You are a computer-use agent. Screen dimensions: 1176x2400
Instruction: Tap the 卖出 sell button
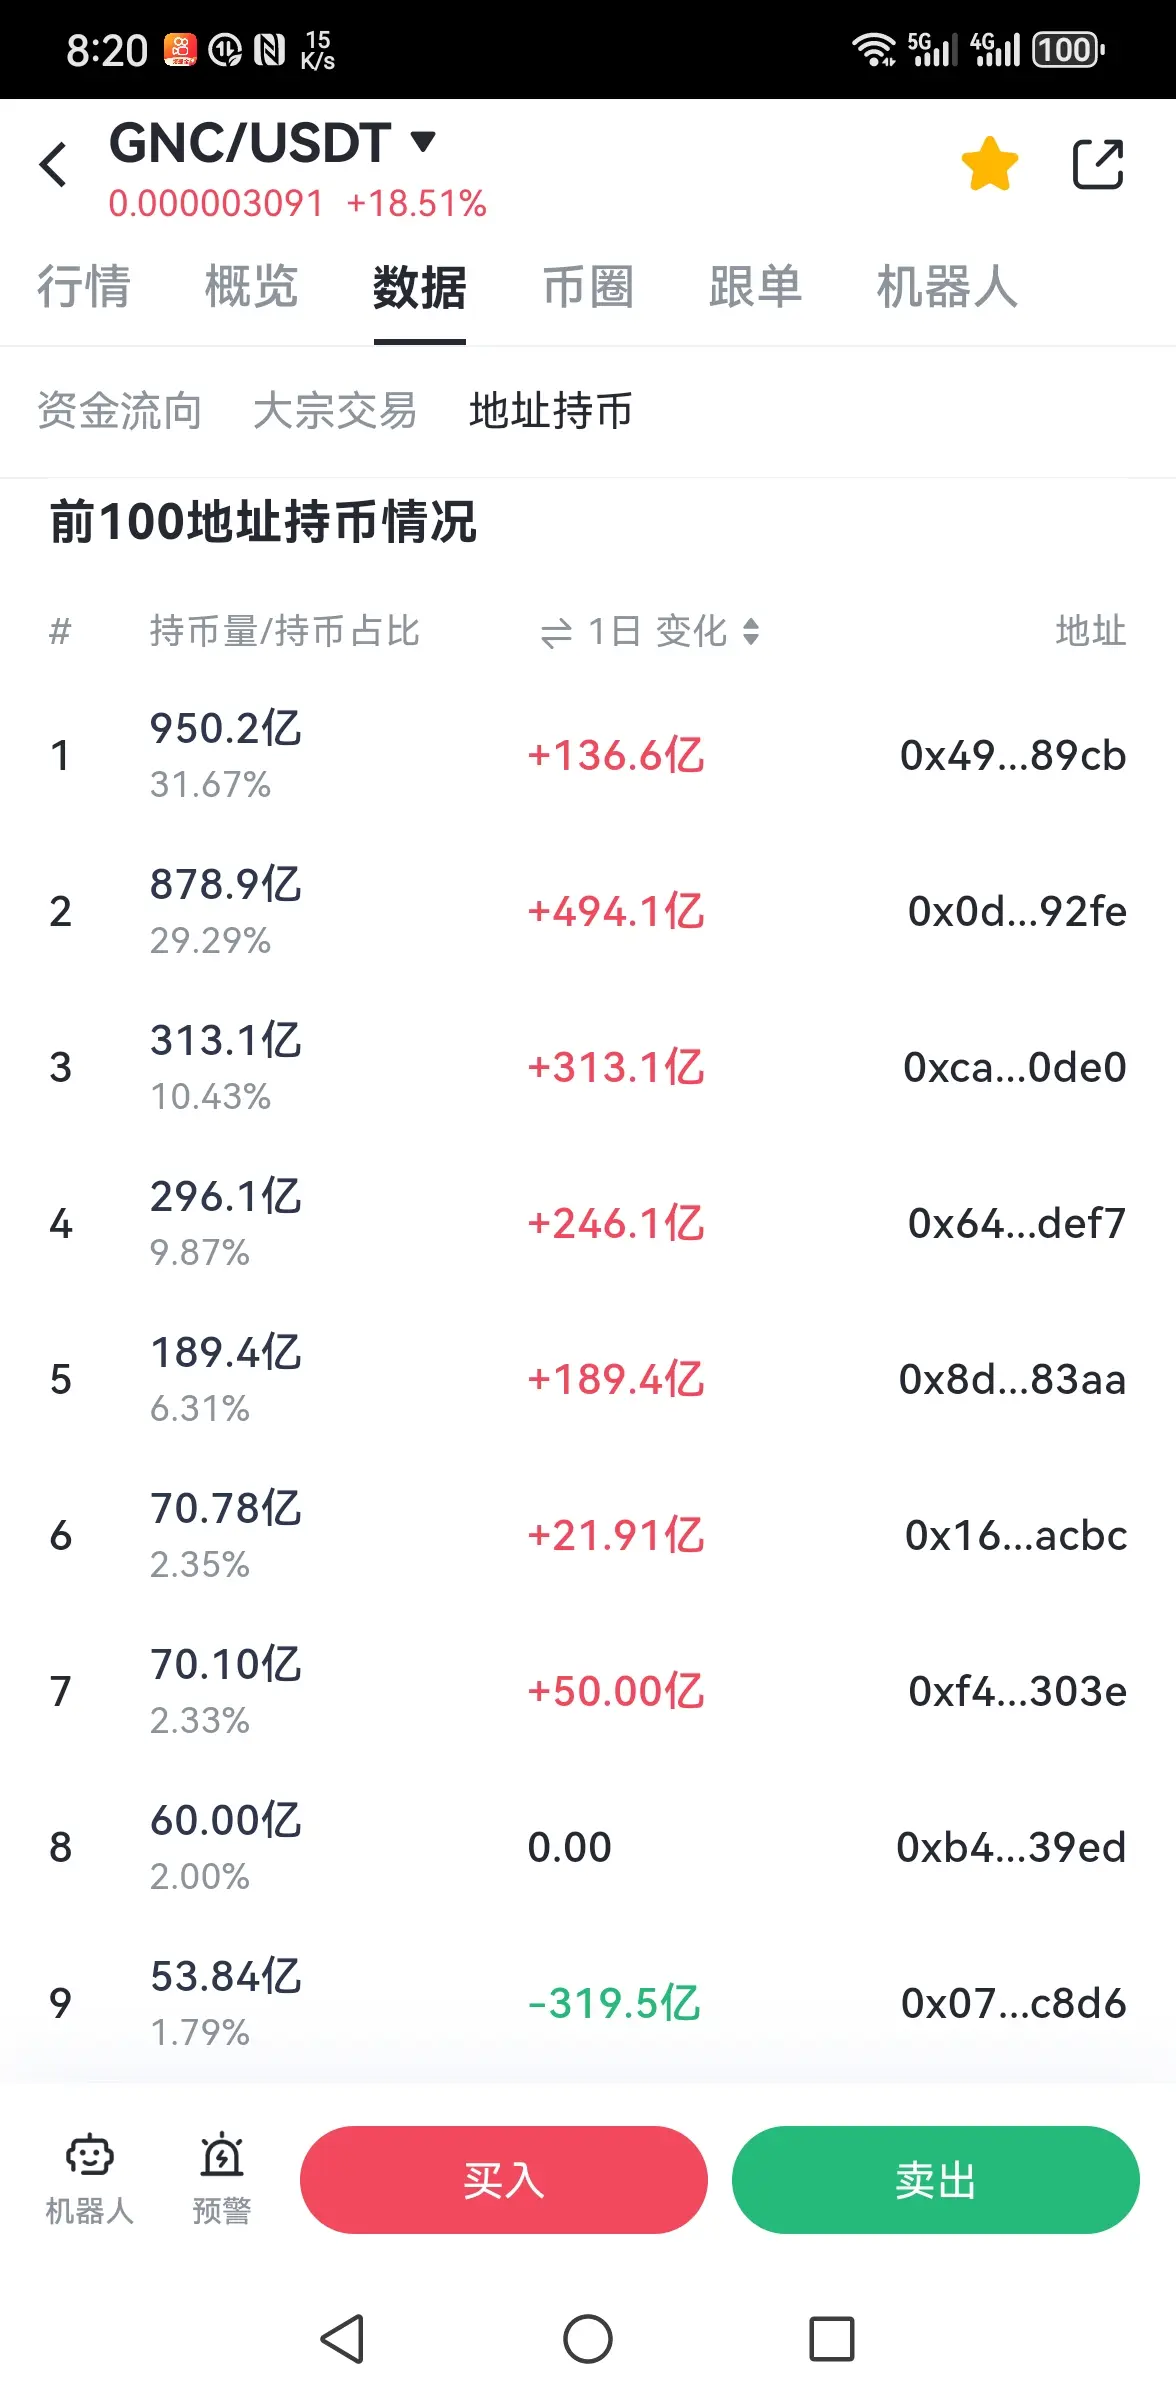pos(936,2180)
